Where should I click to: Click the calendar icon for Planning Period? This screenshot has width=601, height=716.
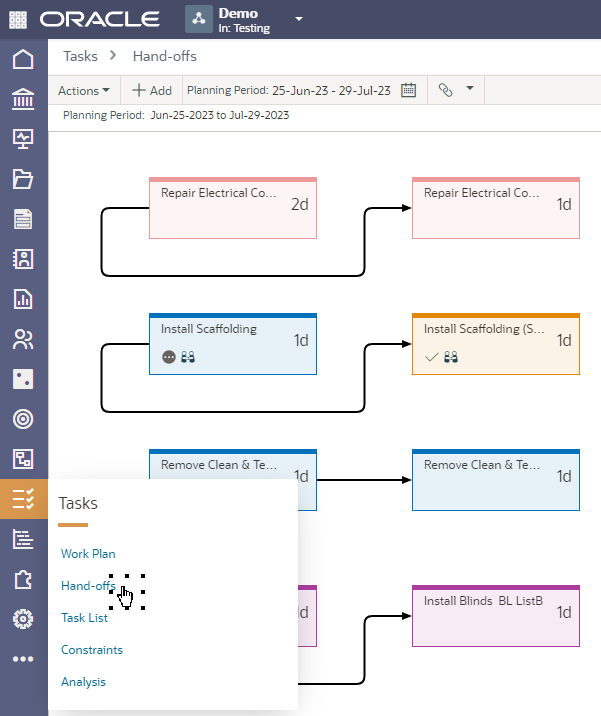408,90
